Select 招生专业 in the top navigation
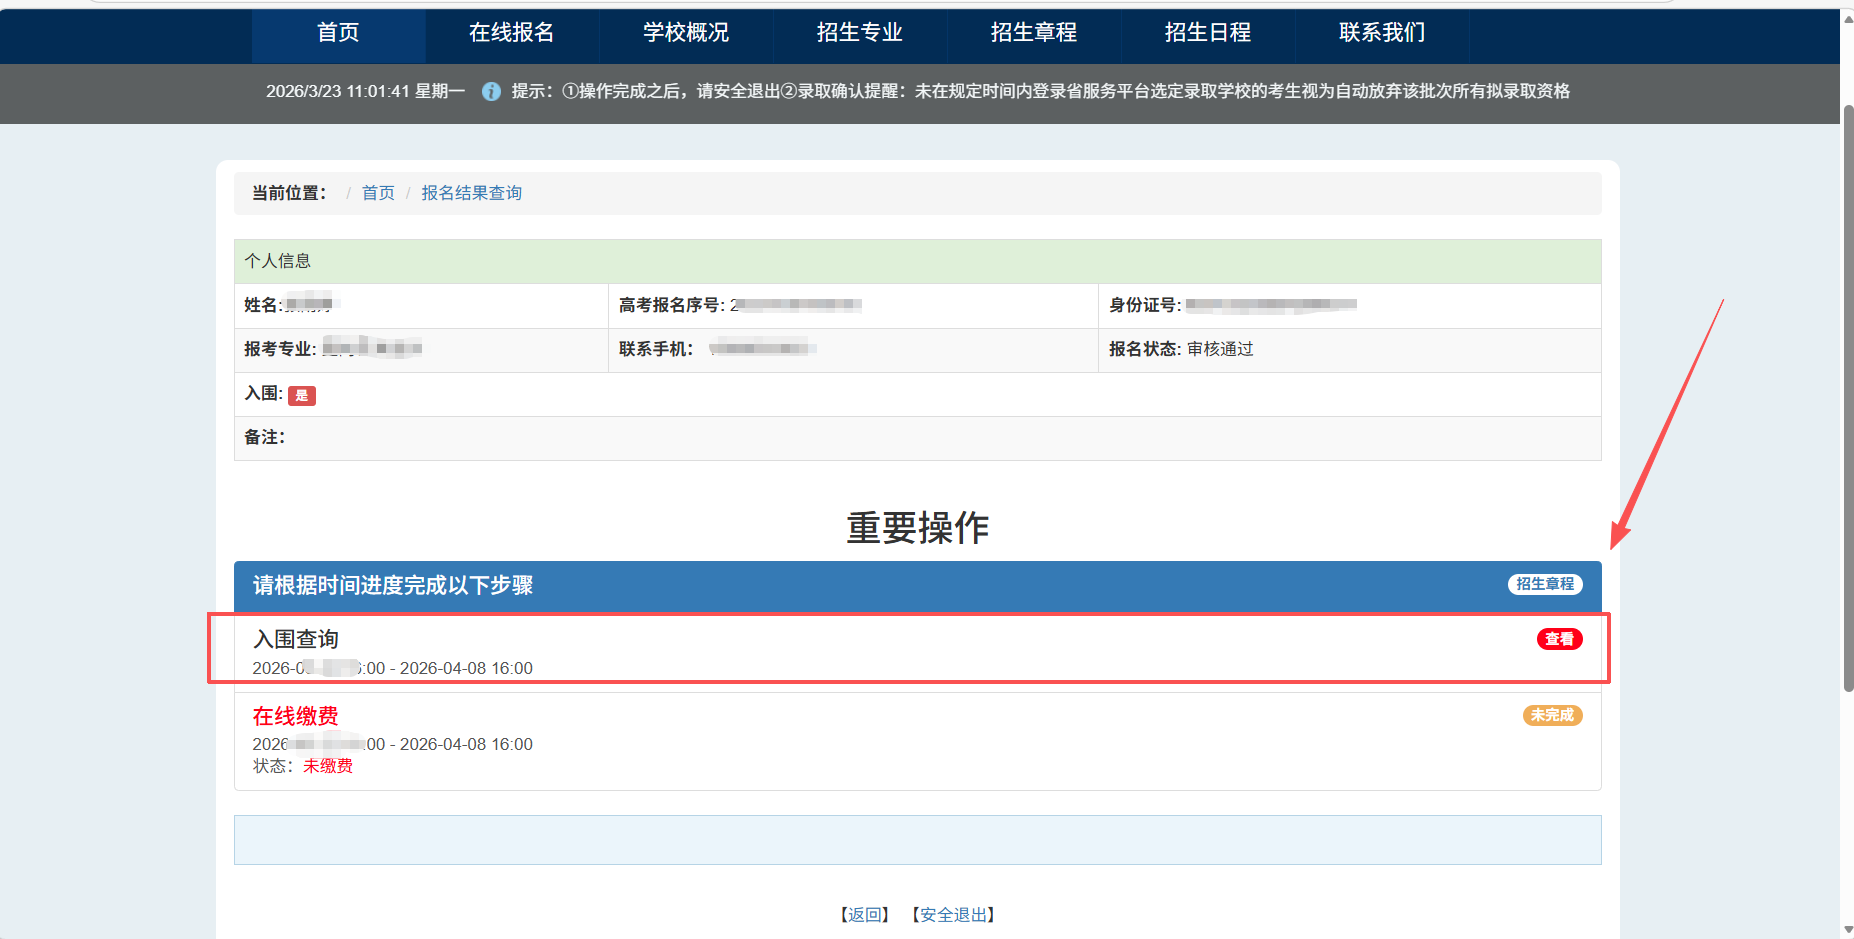 click(x=860, y=33)
